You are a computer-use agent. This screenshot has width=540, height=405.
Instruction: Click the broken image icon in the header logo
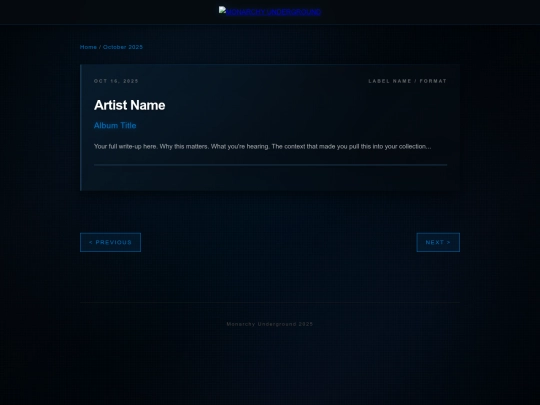tap(222, 11)
